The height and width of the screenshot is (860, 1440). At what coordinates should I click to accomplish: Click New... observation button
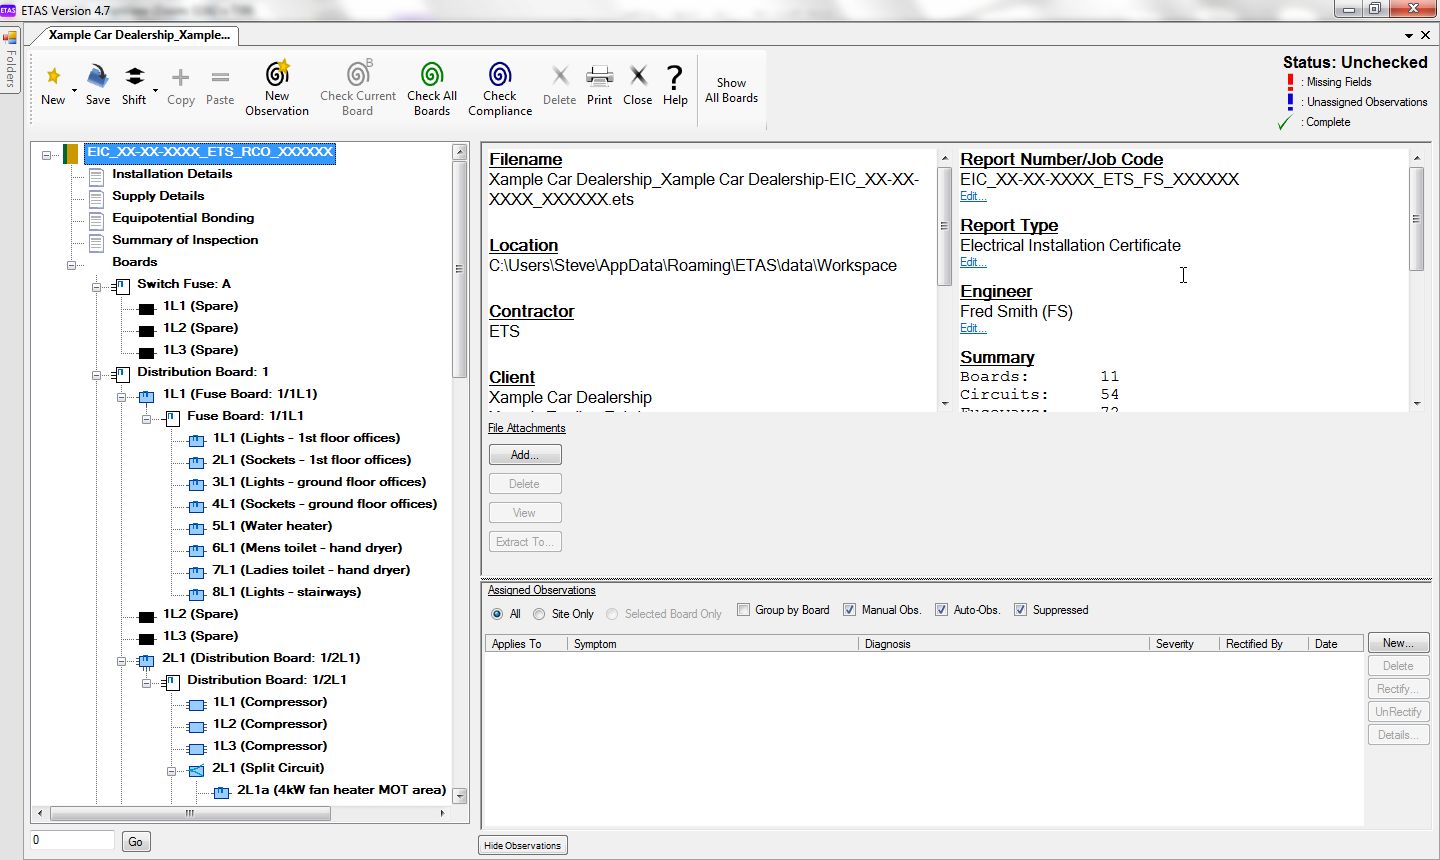click(x=1398, y=643)
